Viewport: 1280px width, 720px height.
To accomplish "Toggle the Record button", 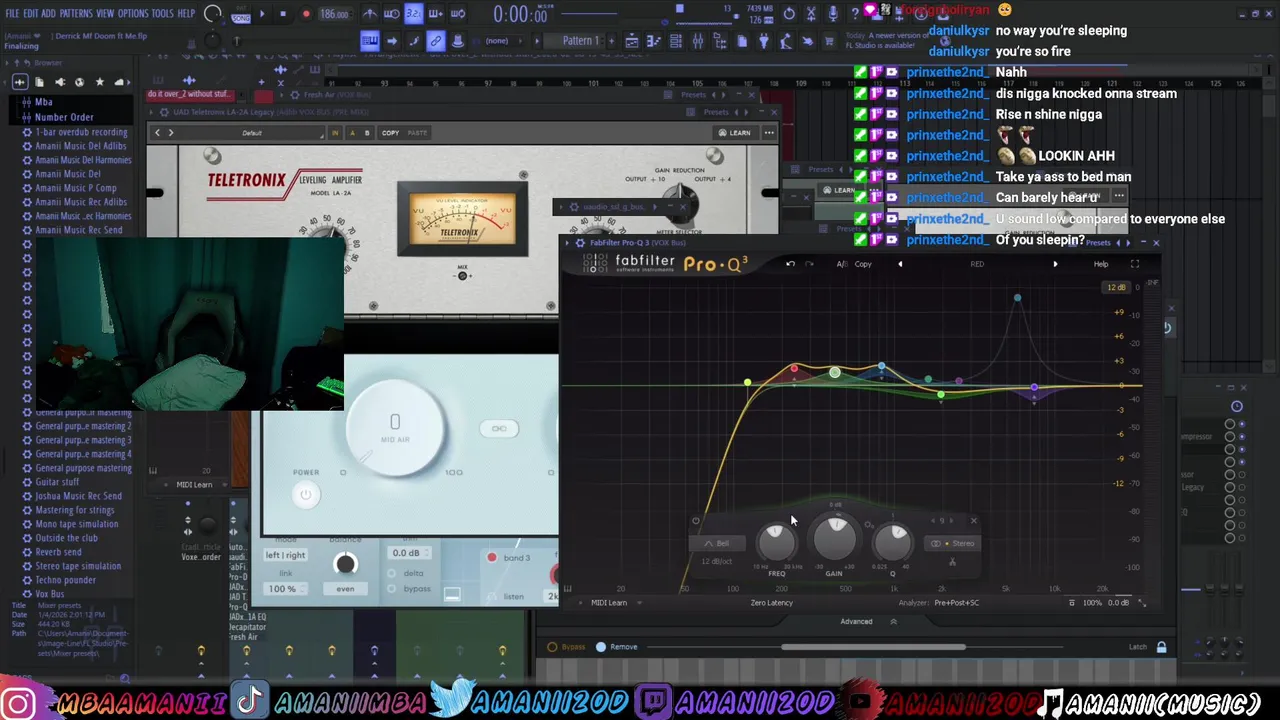I will (305, 14).
